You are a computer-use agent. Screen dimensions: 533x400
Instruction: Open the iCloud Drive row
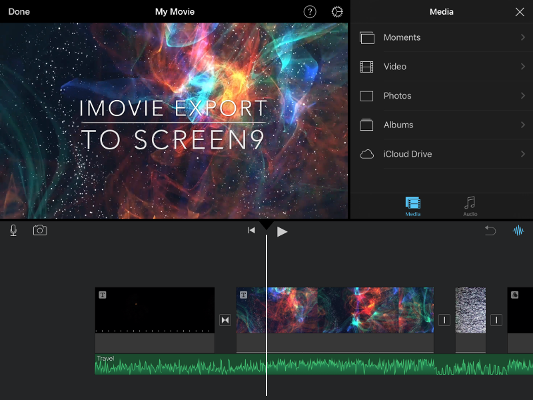442,154
